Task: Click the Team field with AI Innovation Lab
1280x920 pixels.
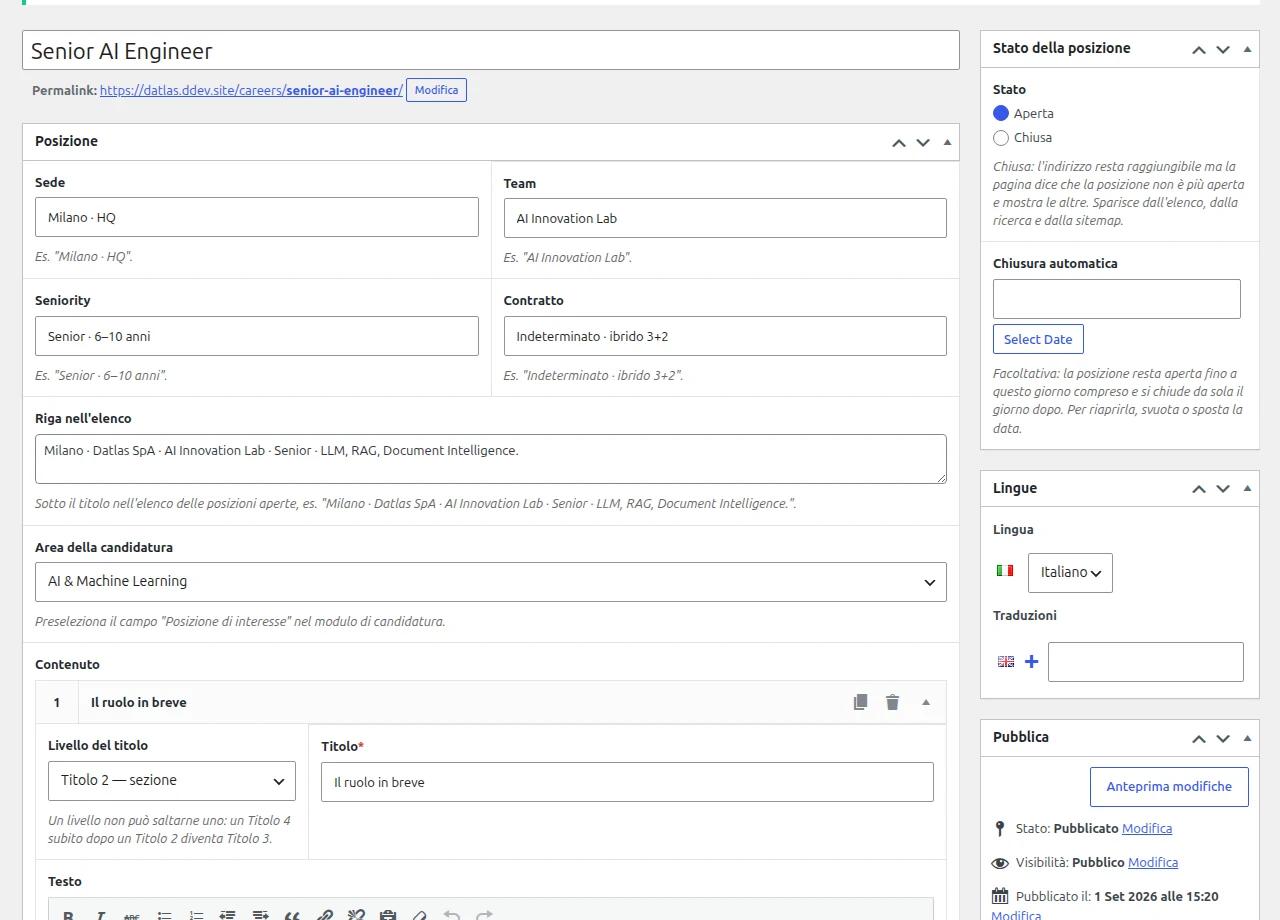Action: (725, 218)
